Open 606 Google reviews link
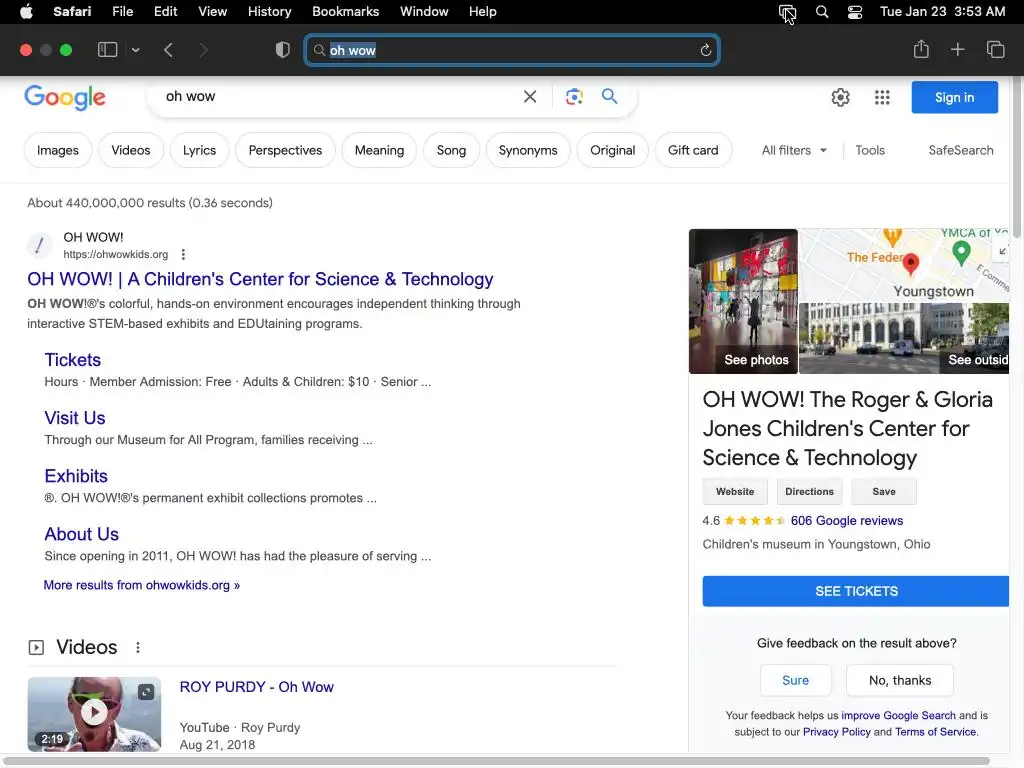Screen dimensions: 1024x768 846,520
